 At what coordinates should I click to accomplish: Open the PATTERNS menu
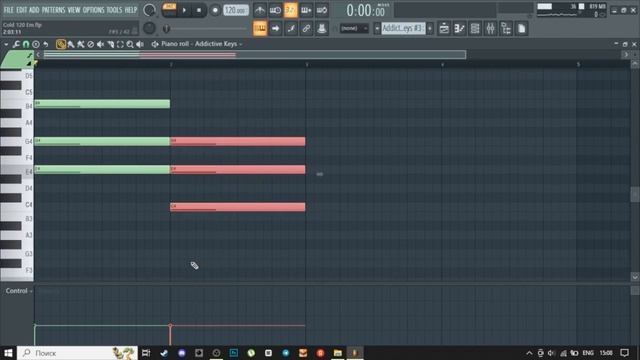point(53,10)
